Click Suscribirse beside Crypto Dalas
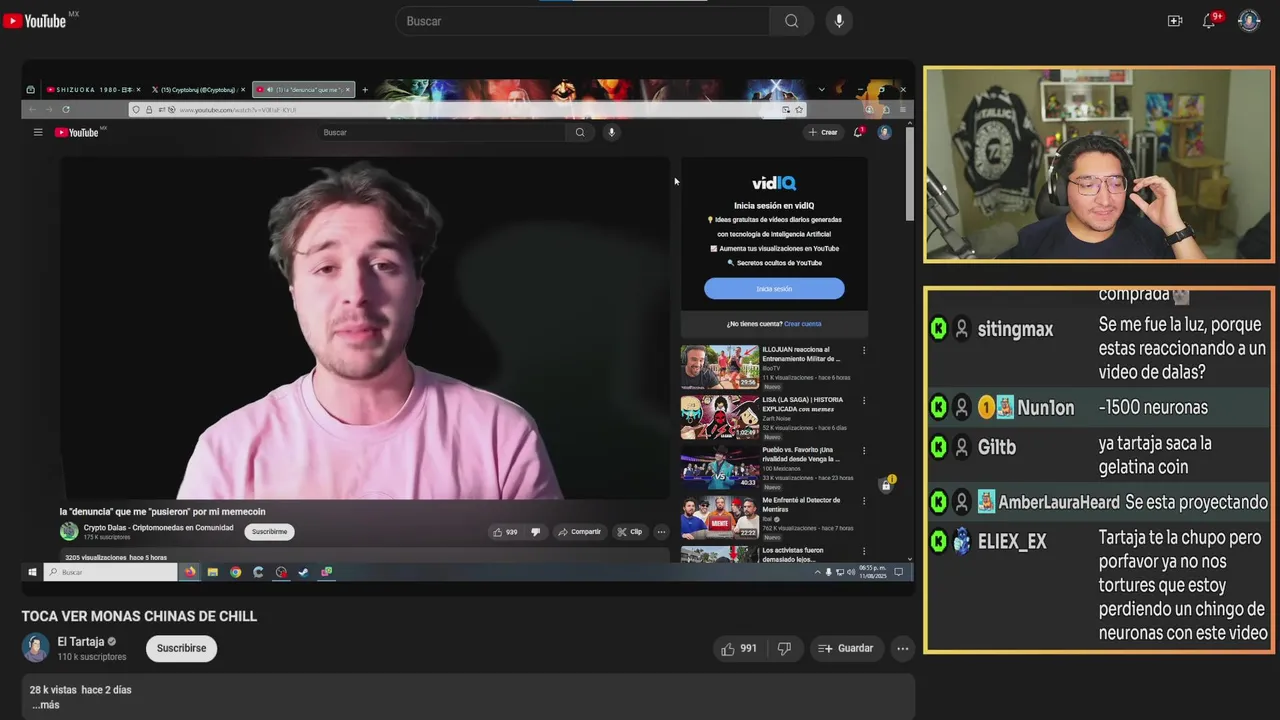Viewport: 1280px width, 720px height. (x=269, y=532)
